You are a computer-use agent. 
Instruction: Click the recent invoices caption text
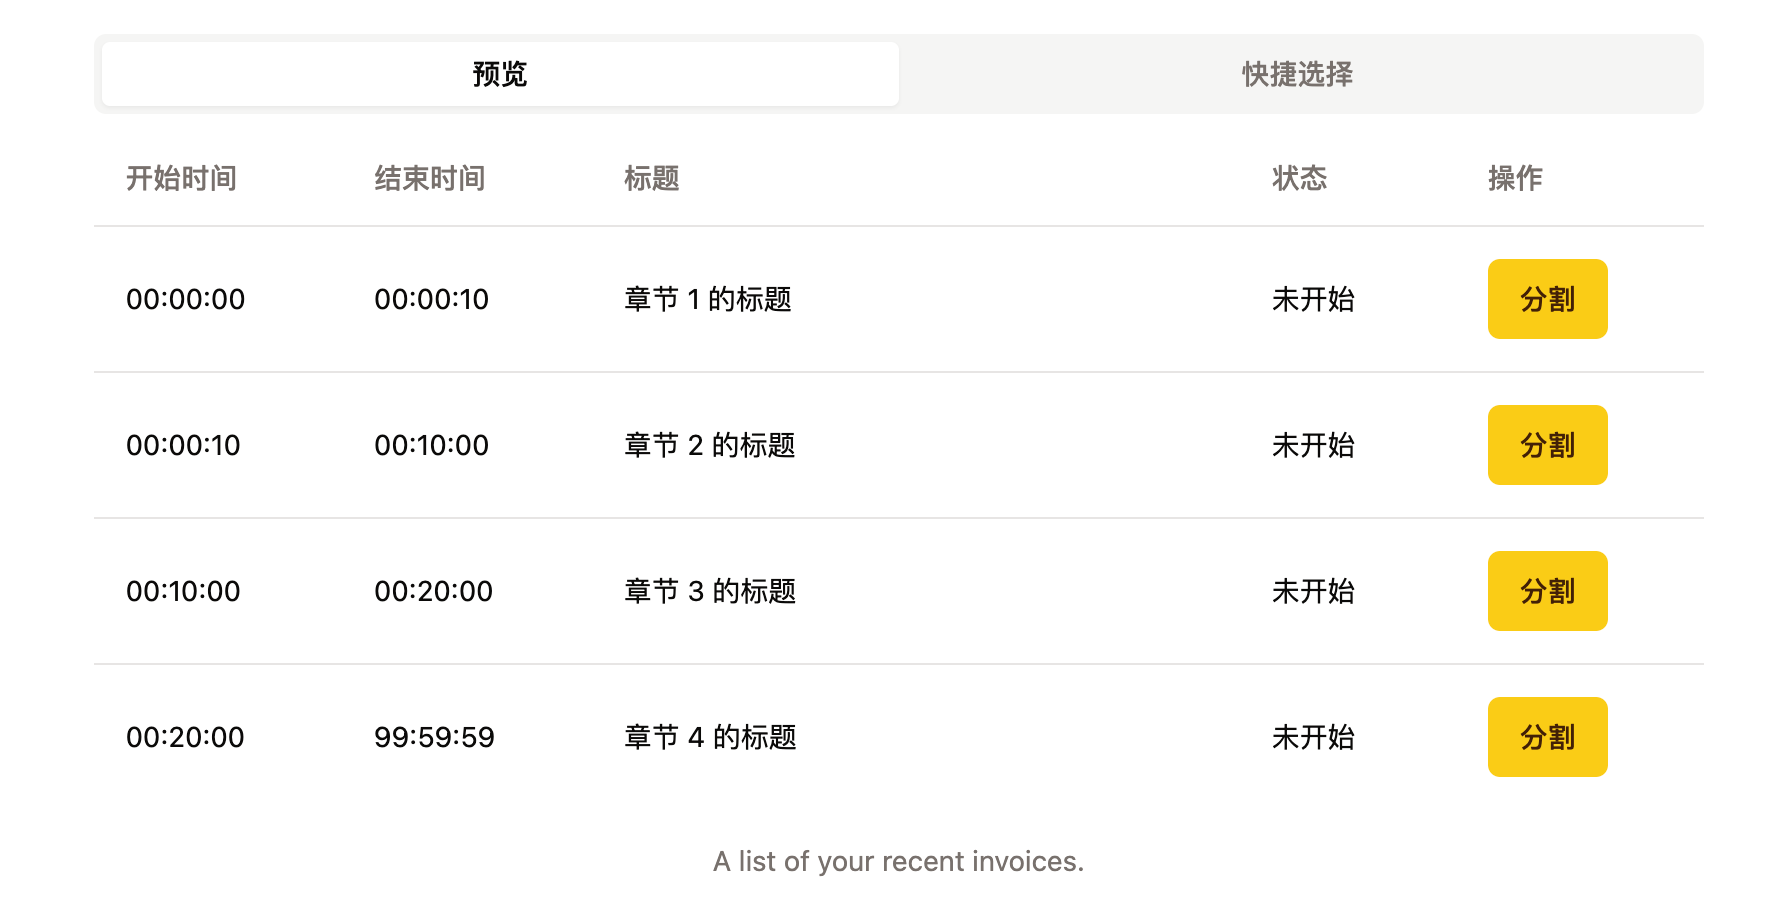(898, 861)
